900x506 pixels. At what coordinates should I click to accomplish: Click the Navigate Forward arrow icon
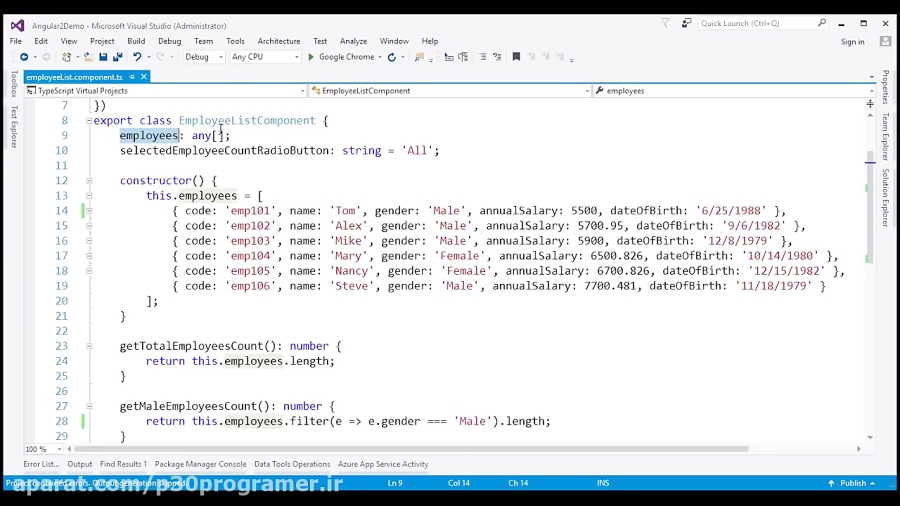[x=46, y=57]
